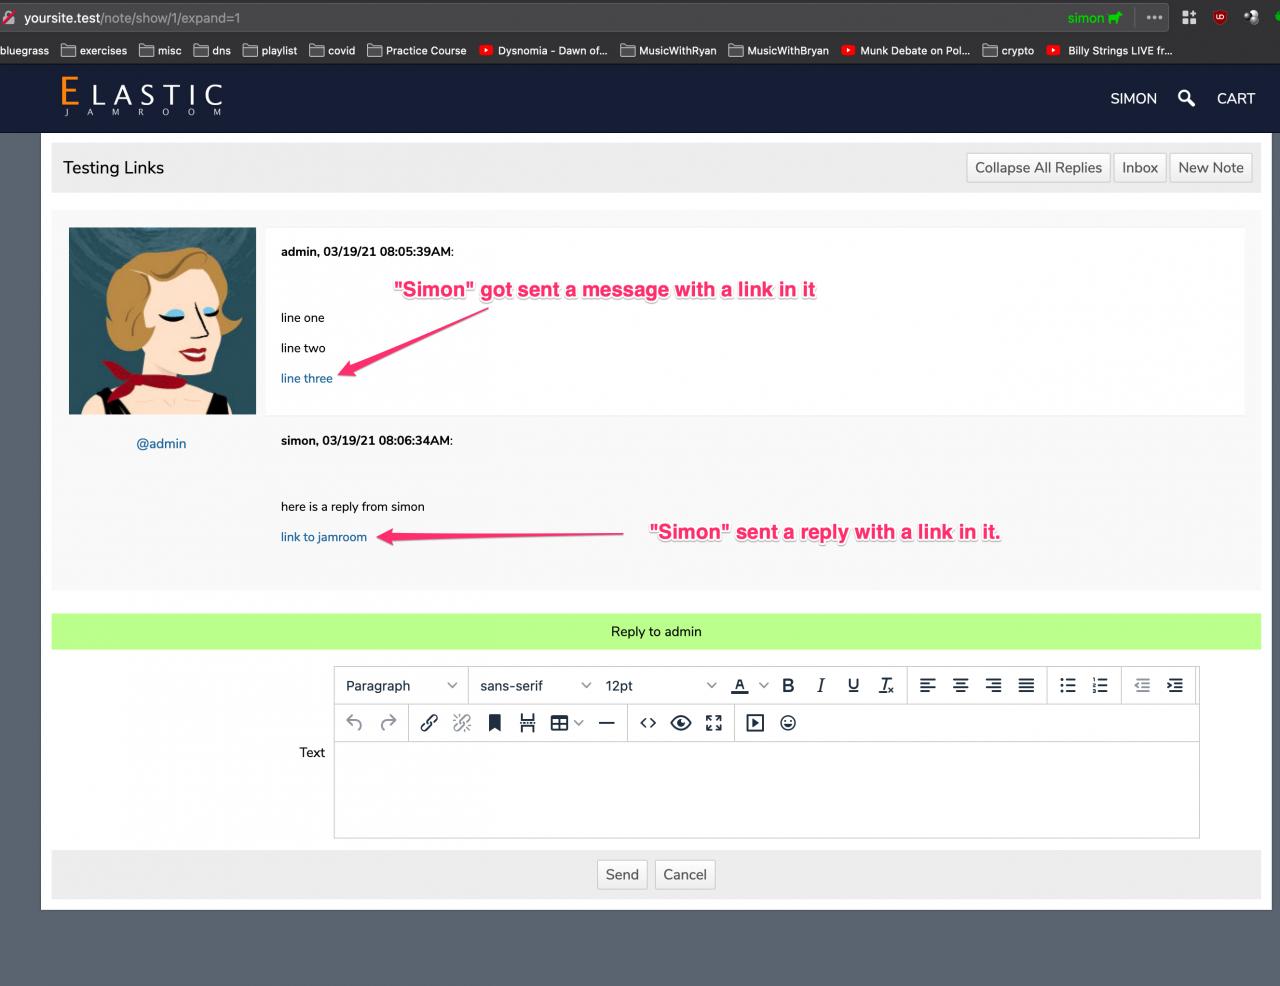The height and width of the screenshot is (986, 1280).
Task: Toggle underline formatting in the editor
Action: pos(853,686)
